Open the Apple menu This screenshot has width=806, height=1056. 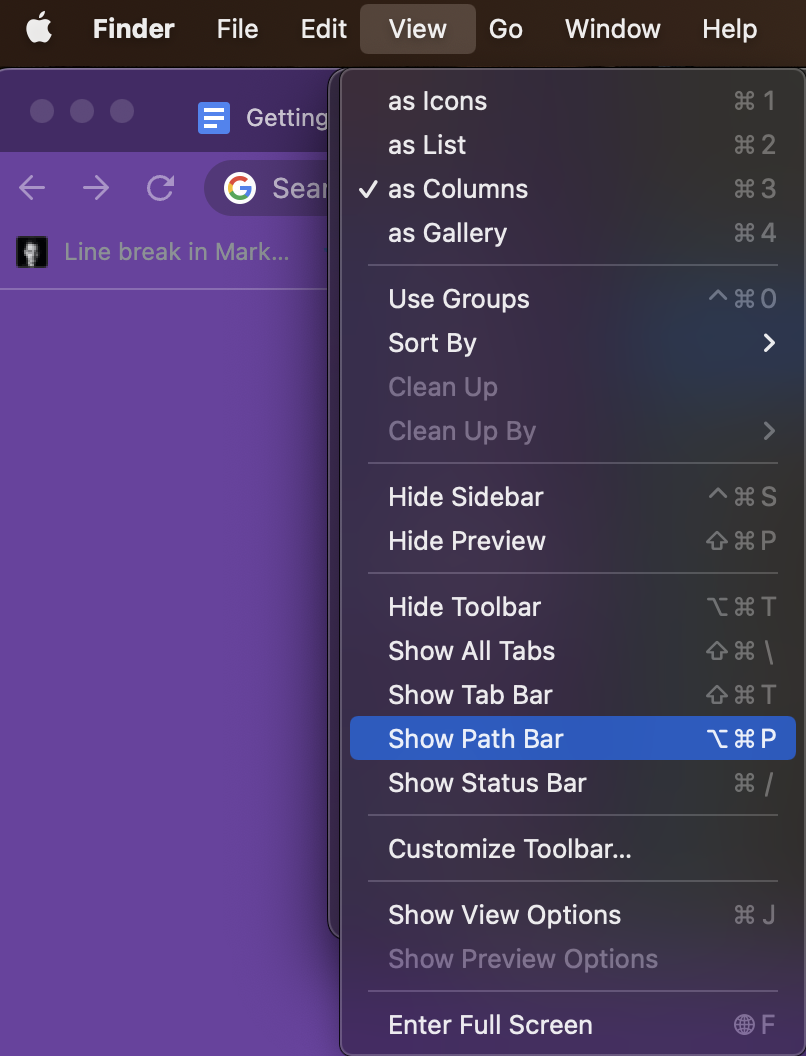point(38,29)
